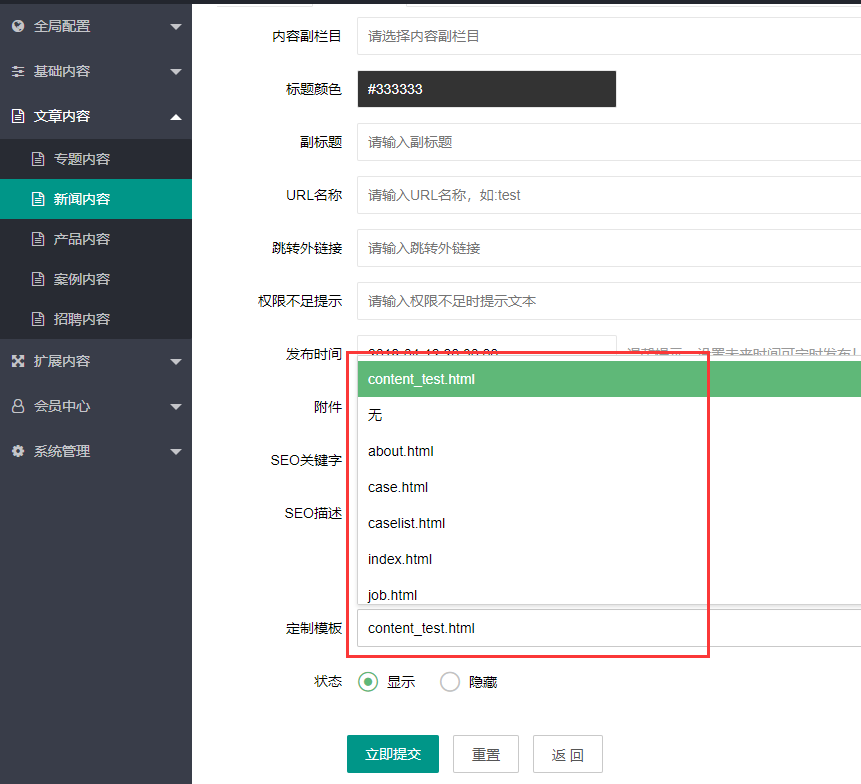Image resolution: width=861 pixels, height=784 pixels.
Task: Pick index.html in the dropdown list
Action: pos(400,559)
